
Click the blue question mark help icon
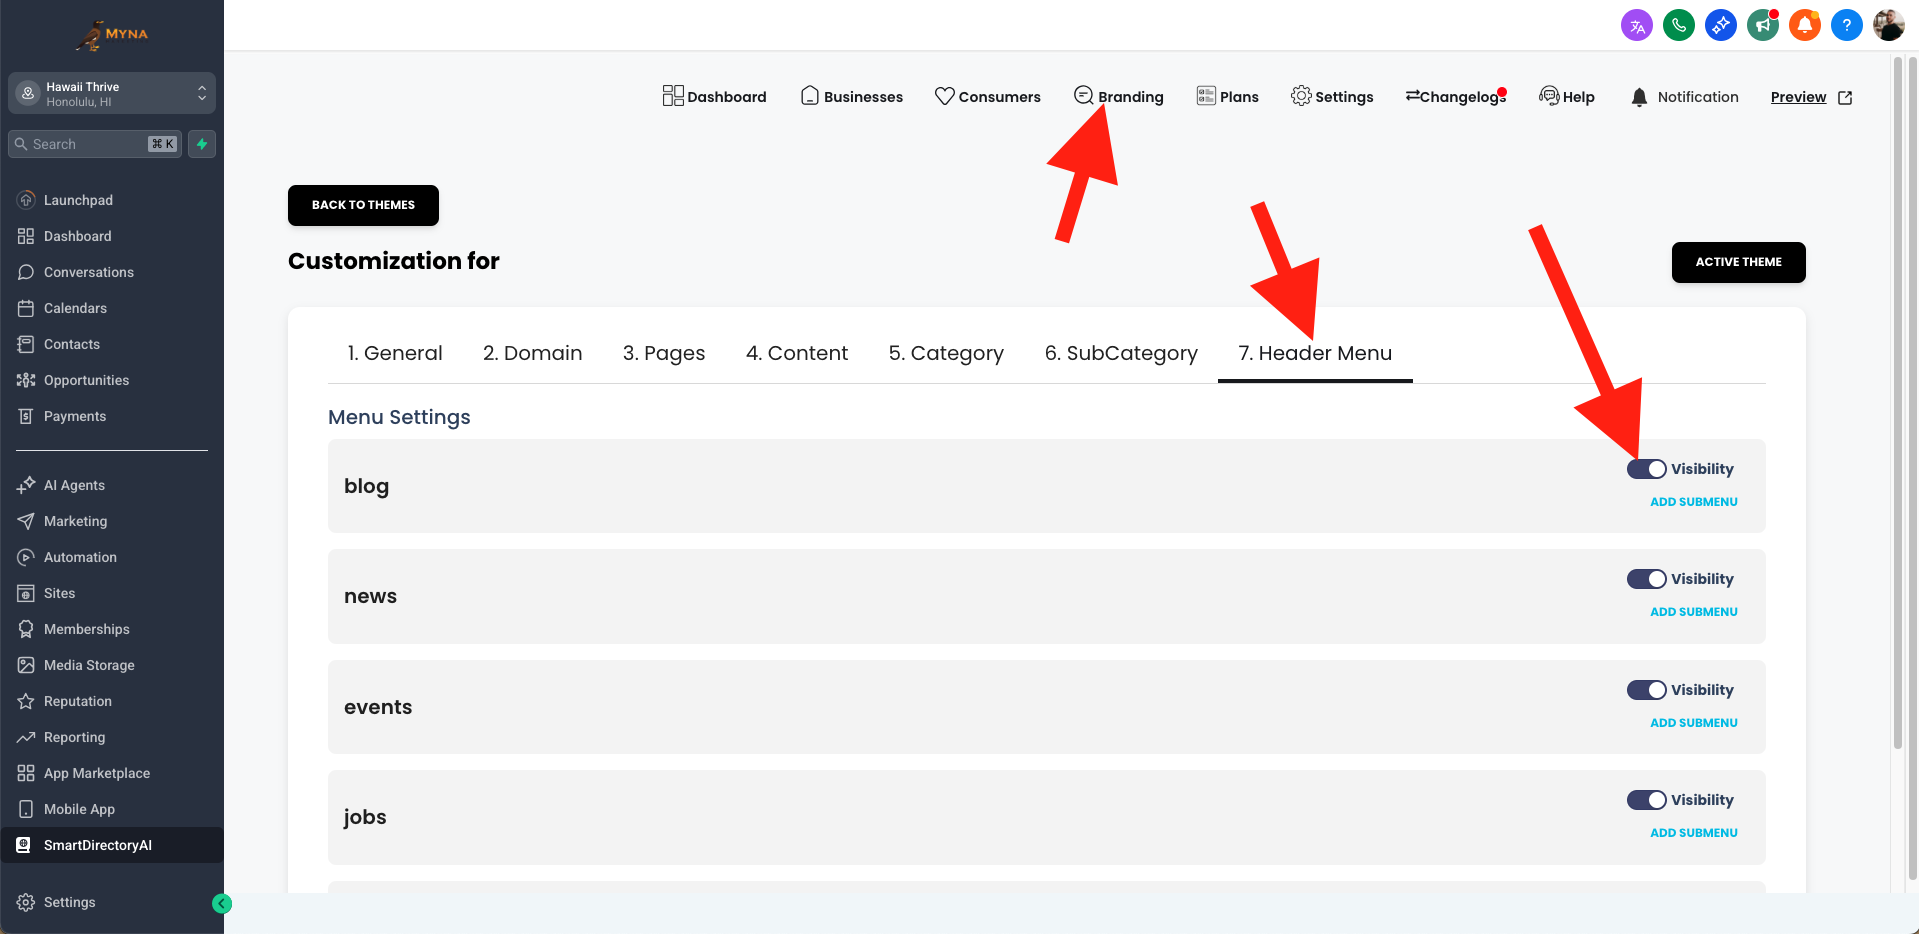coord(1847,26)
